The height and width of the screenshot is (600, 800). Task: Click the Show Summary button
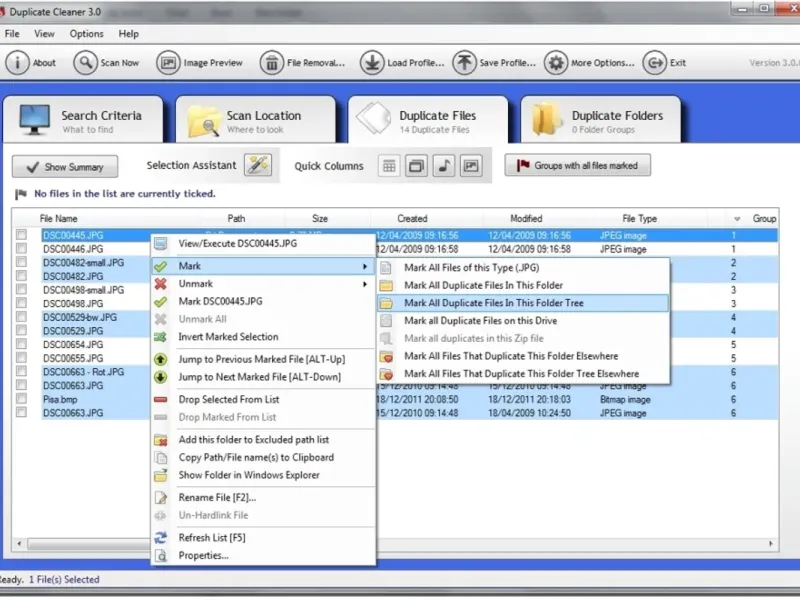tap(65, 167)
